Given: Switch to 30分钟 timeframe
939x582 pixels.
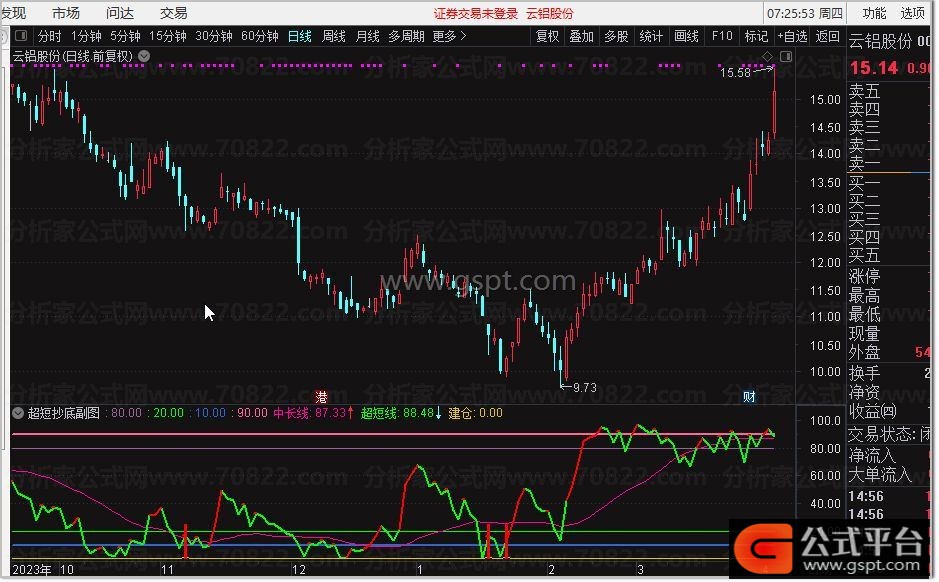Looking at the screenshot, I should [214, 37].
